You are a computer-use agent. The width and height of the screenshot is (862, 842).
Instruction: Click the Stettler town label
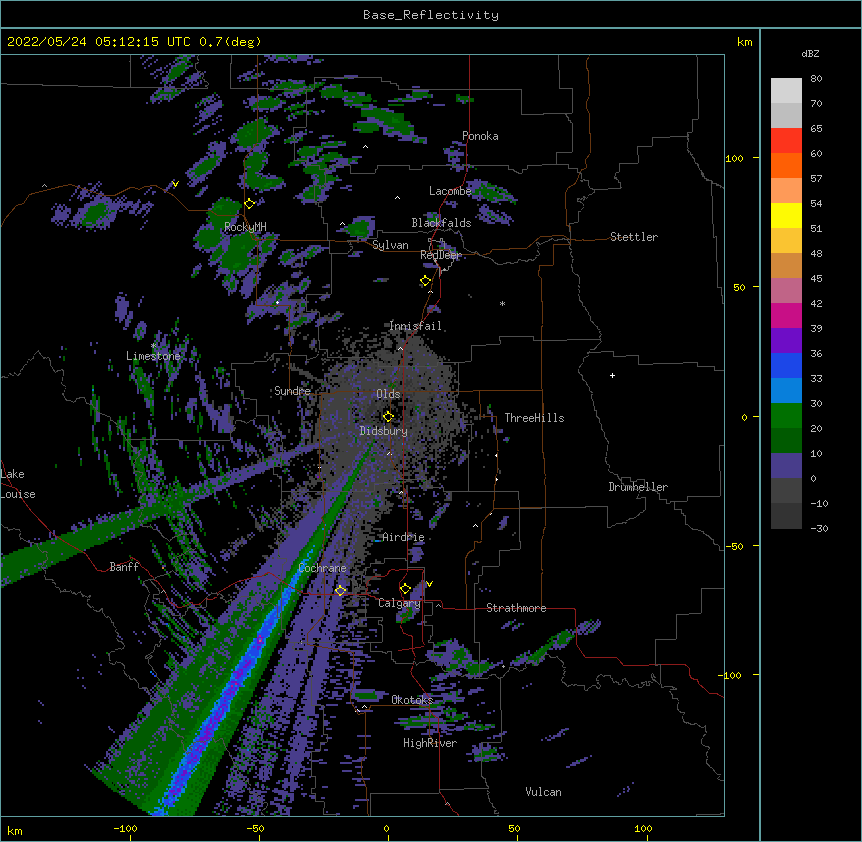click(633, 237)
